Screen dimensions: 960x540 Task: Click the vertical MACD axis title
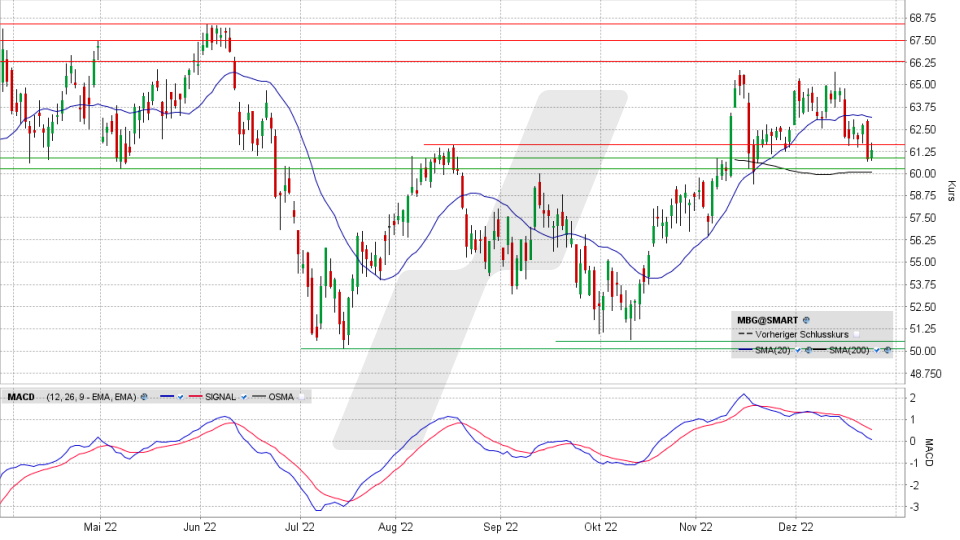pos(929,452)
